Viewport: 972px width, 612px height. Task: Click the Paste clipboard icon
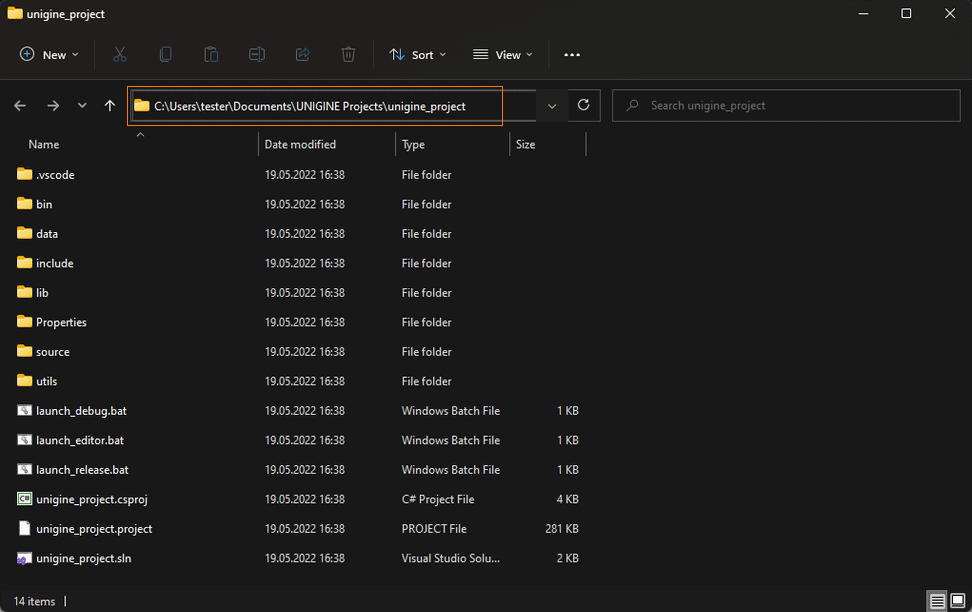(211, 55)
